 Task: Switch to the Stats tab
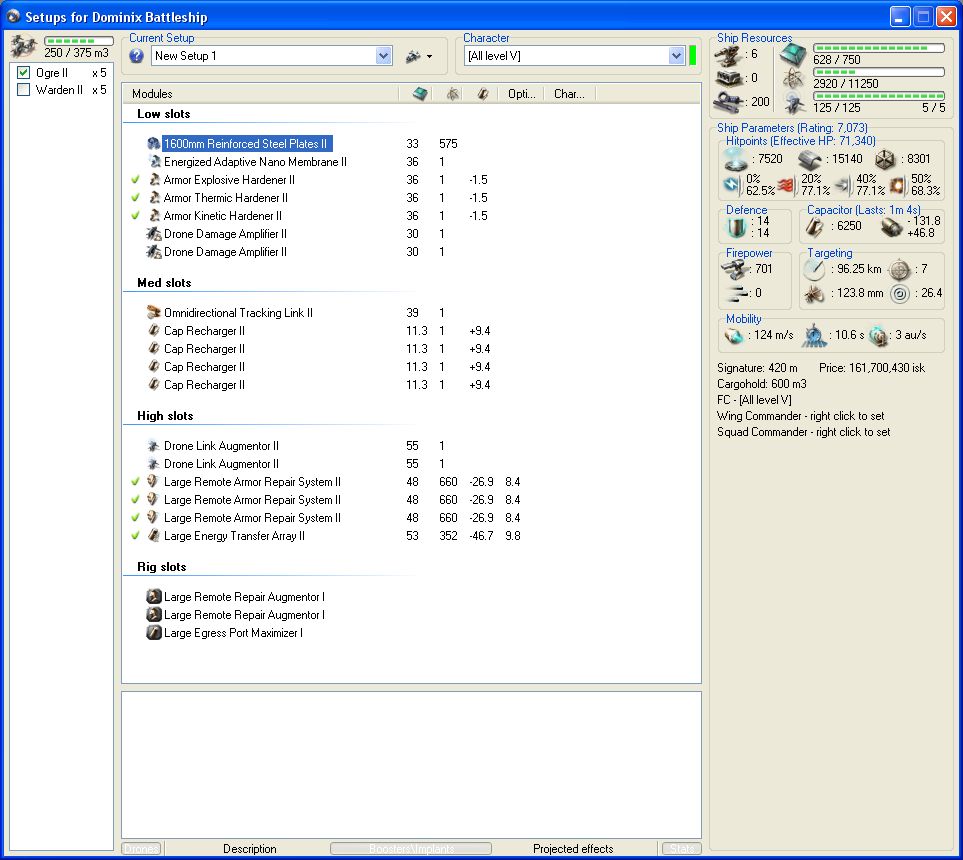tap(682, 848)
